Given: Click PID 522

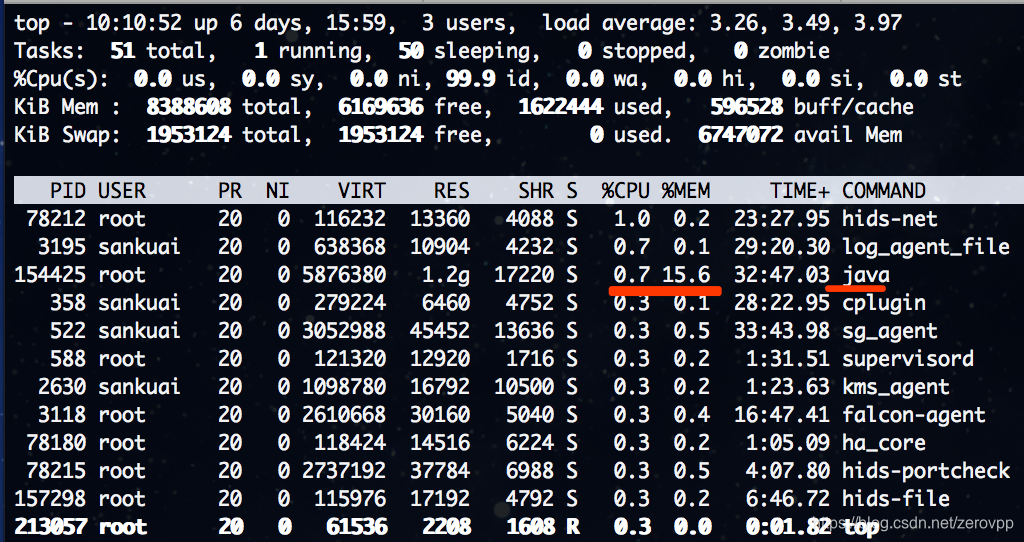Looking at the screenshot, I should (x=68, y=331).
